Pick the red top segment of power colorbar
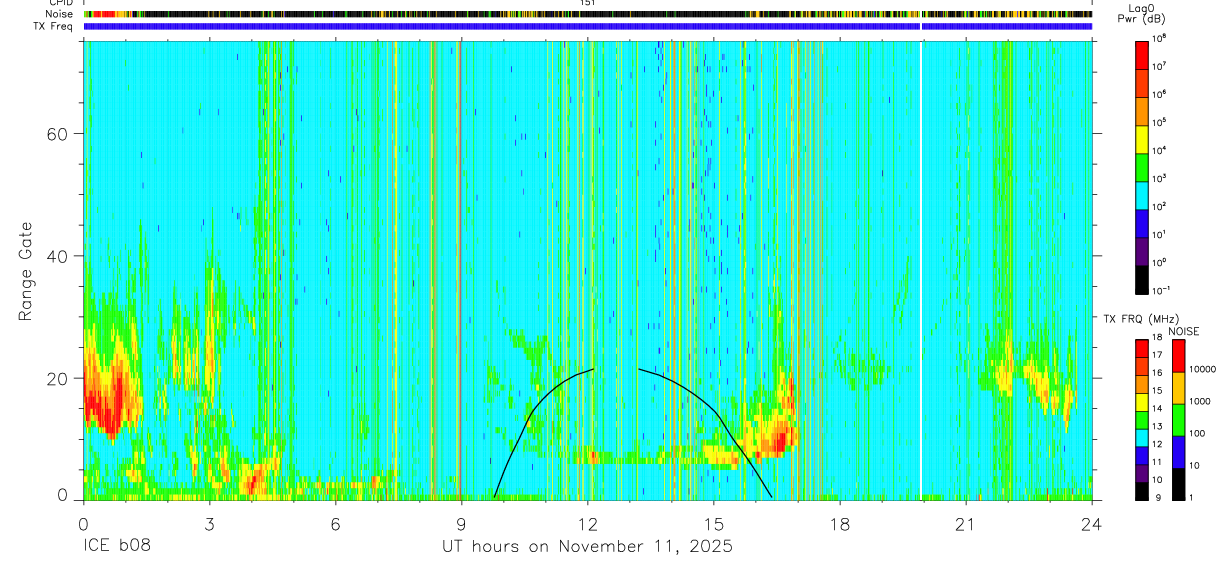Viewport: 1228px width, 567px height. coord(1142,53)
